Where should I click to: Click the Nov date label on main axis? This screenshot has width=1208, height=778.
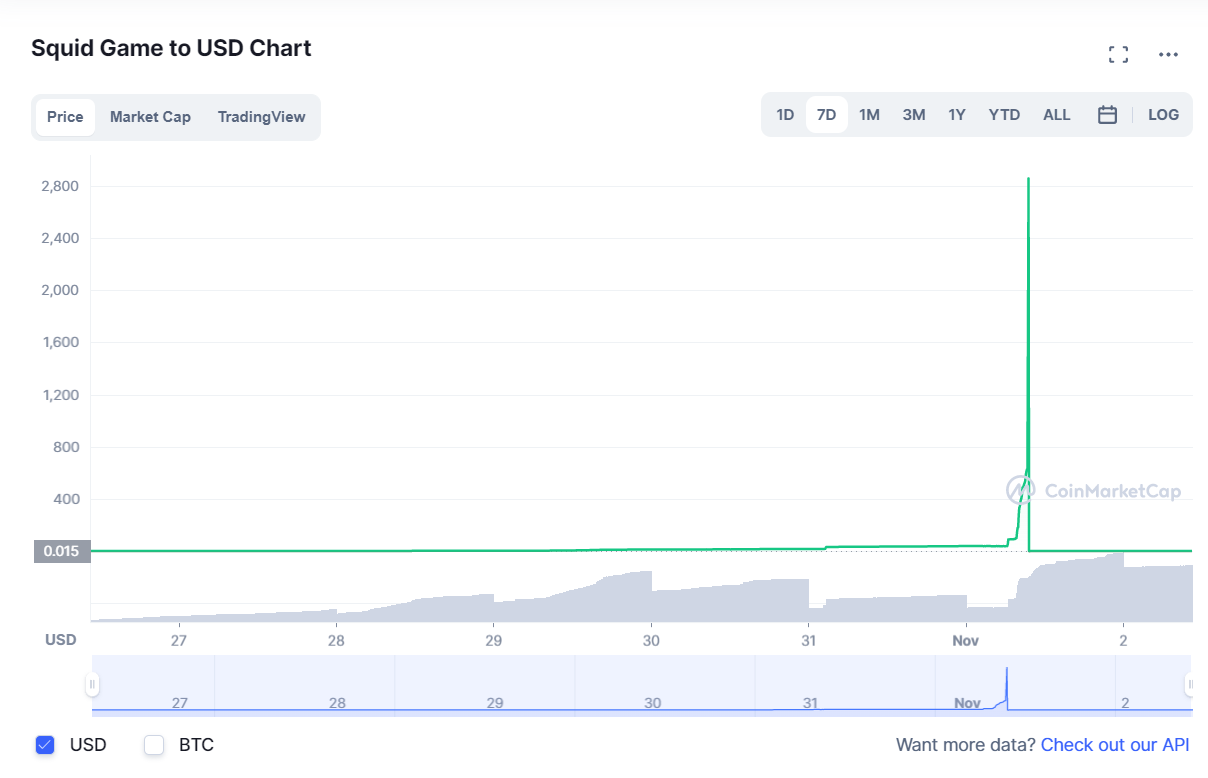click(x=965, y=640)
